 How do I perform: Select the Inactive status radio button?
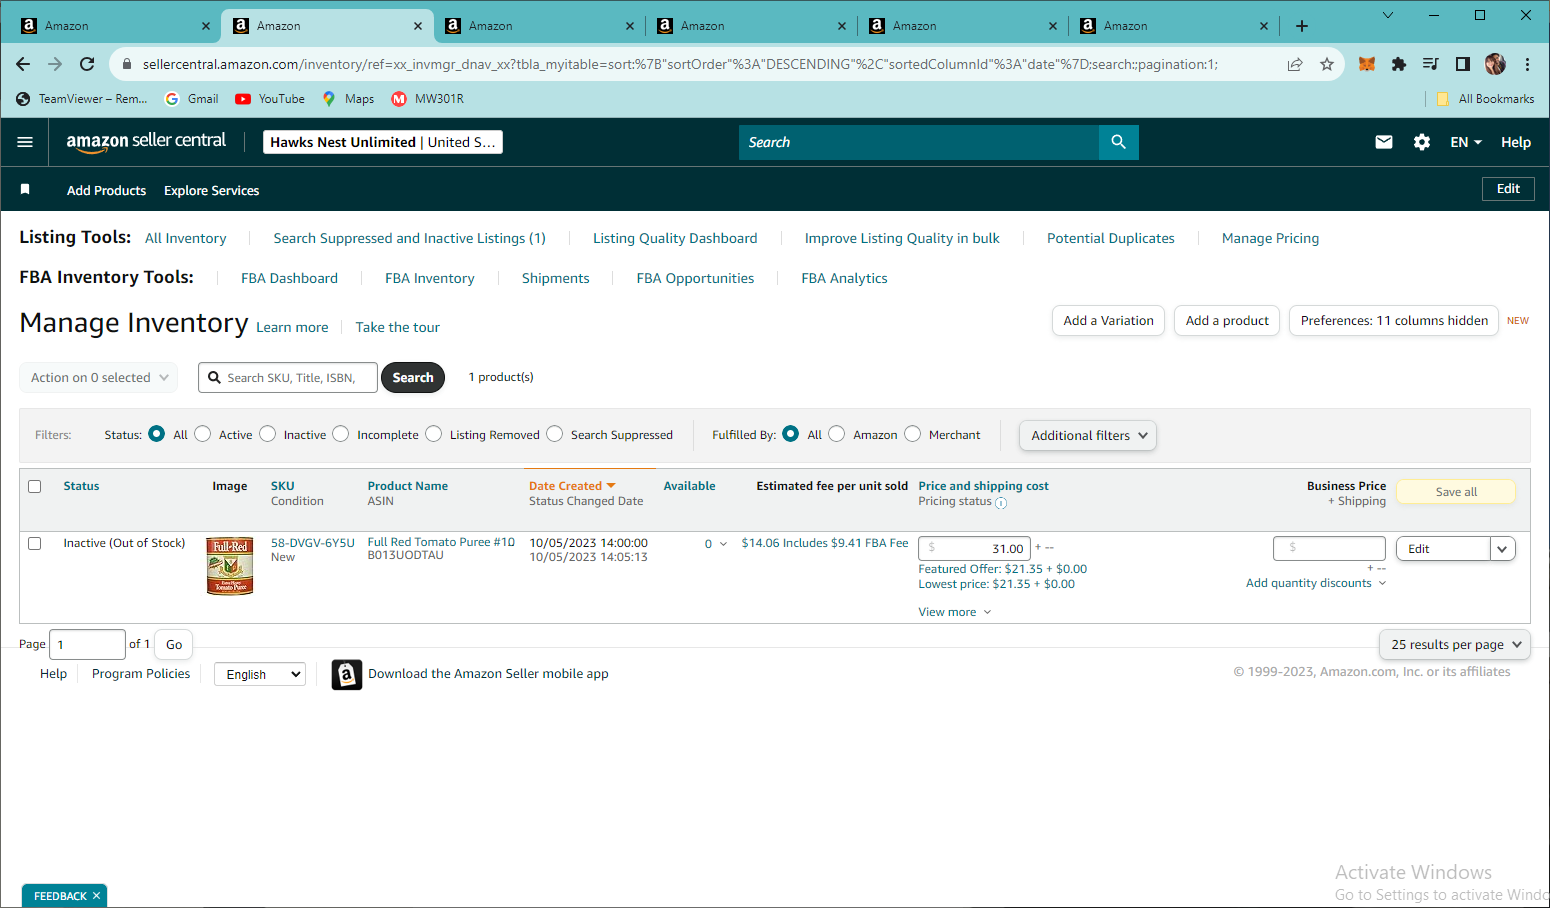click(268, 434)
